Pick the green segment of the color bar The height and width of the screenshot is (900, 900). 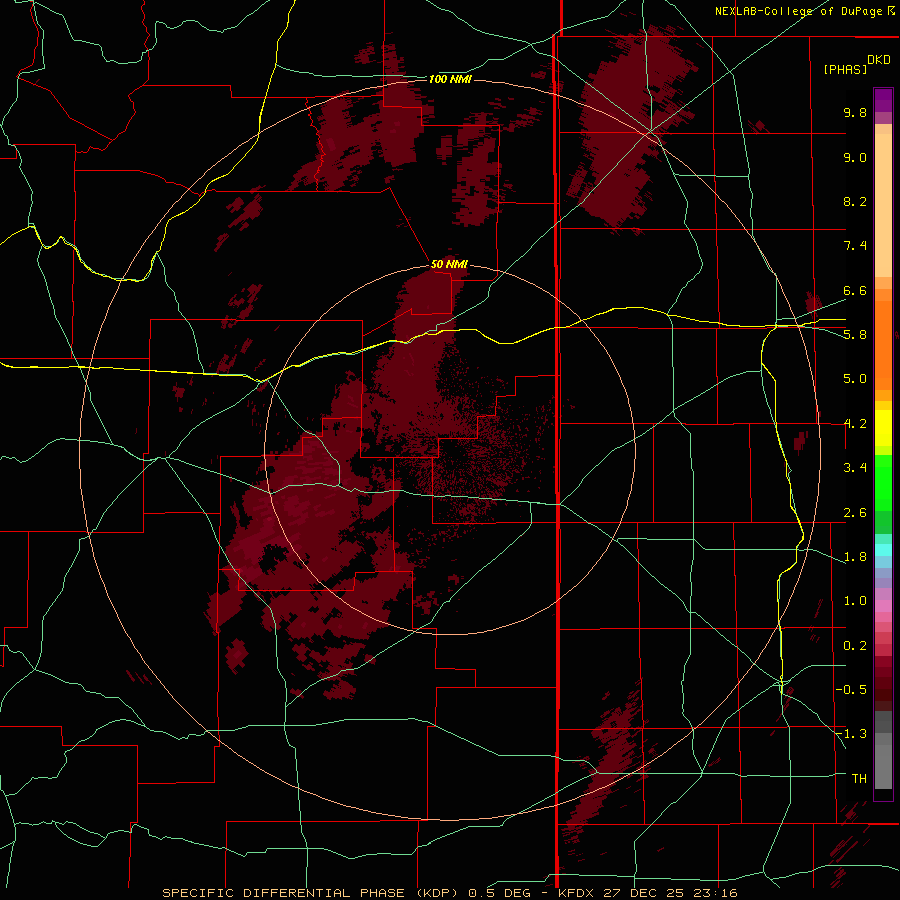coord(883,484)
